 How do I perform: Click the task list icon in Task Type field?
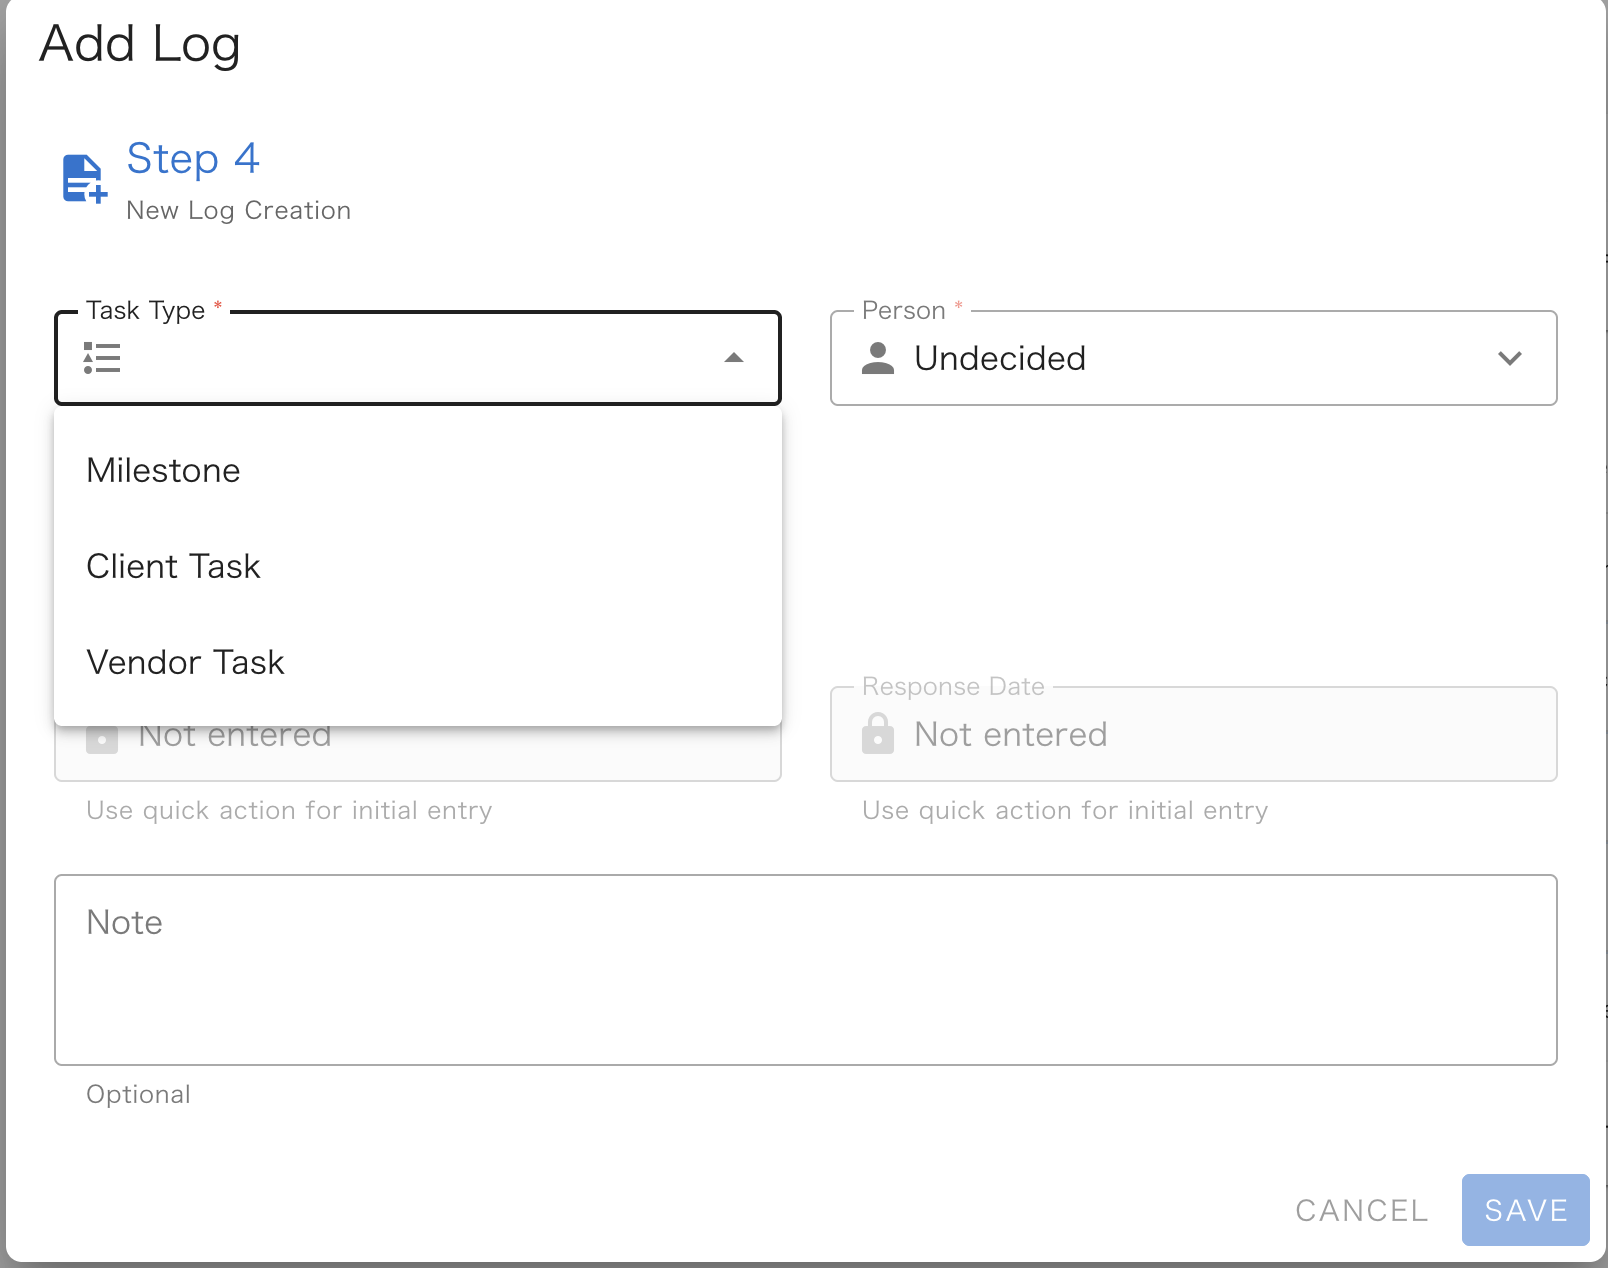click(x=101, y=358)
